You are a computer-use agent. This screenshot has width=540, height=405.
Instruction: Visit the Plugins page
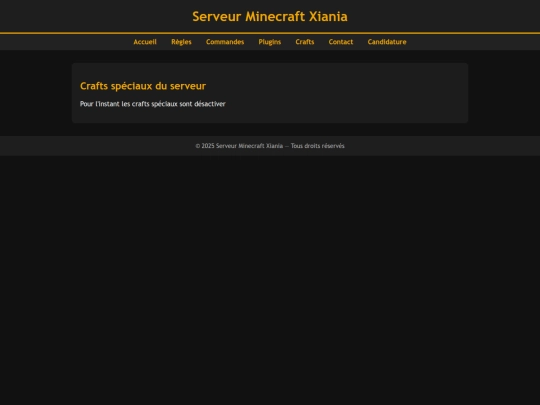(x=270, y=42)
